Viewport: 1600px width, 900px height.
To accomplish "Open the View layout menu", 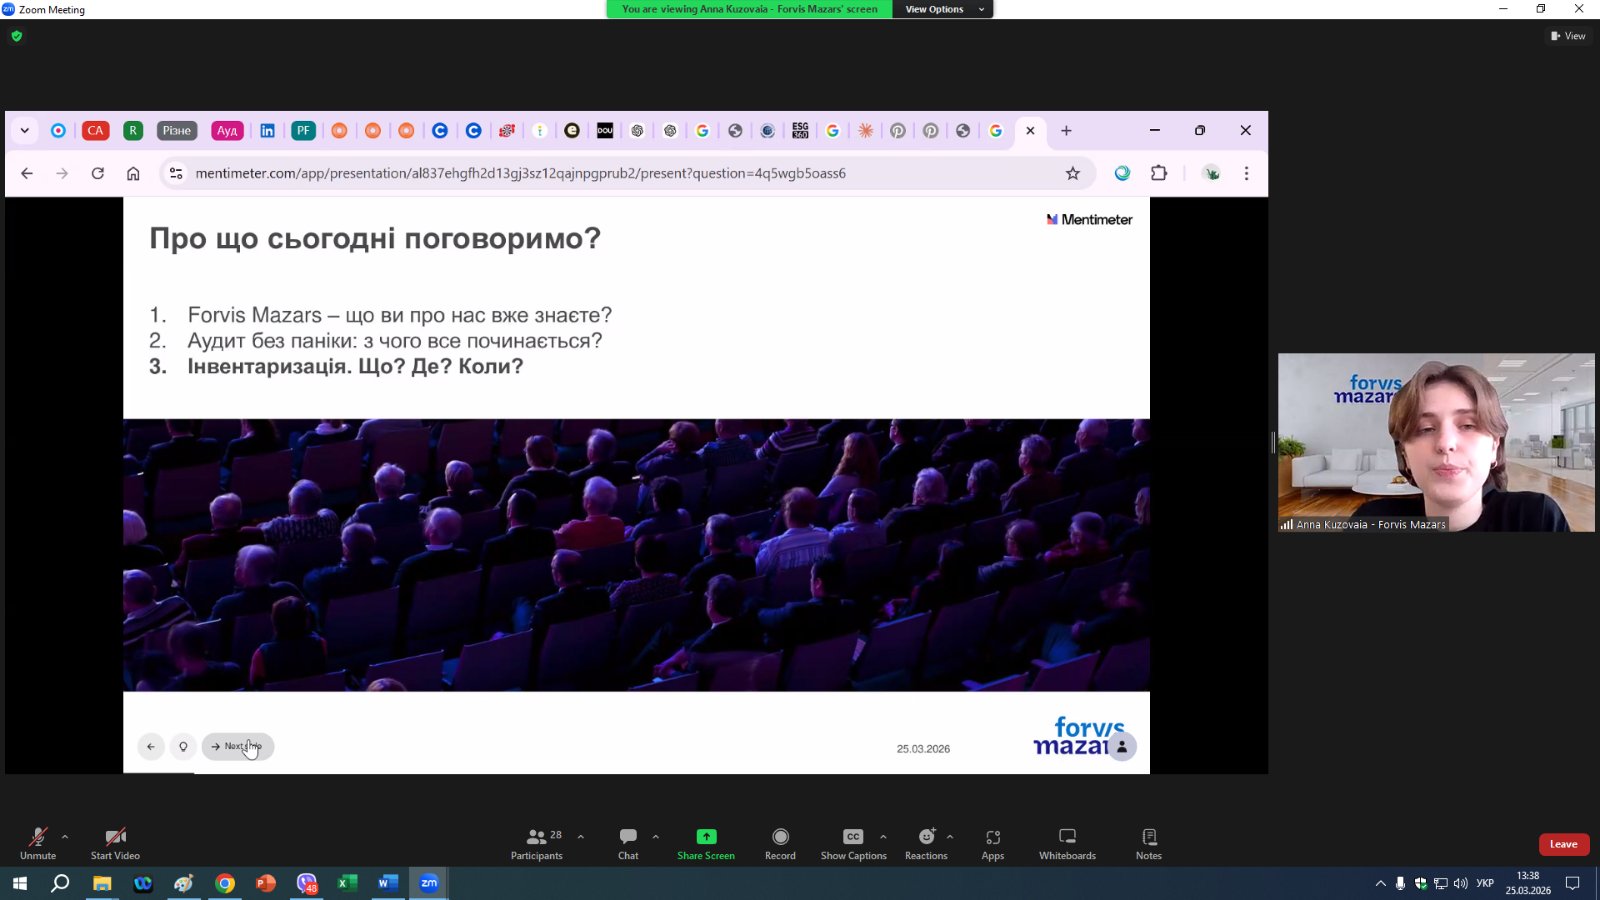I will point(1568,36).
